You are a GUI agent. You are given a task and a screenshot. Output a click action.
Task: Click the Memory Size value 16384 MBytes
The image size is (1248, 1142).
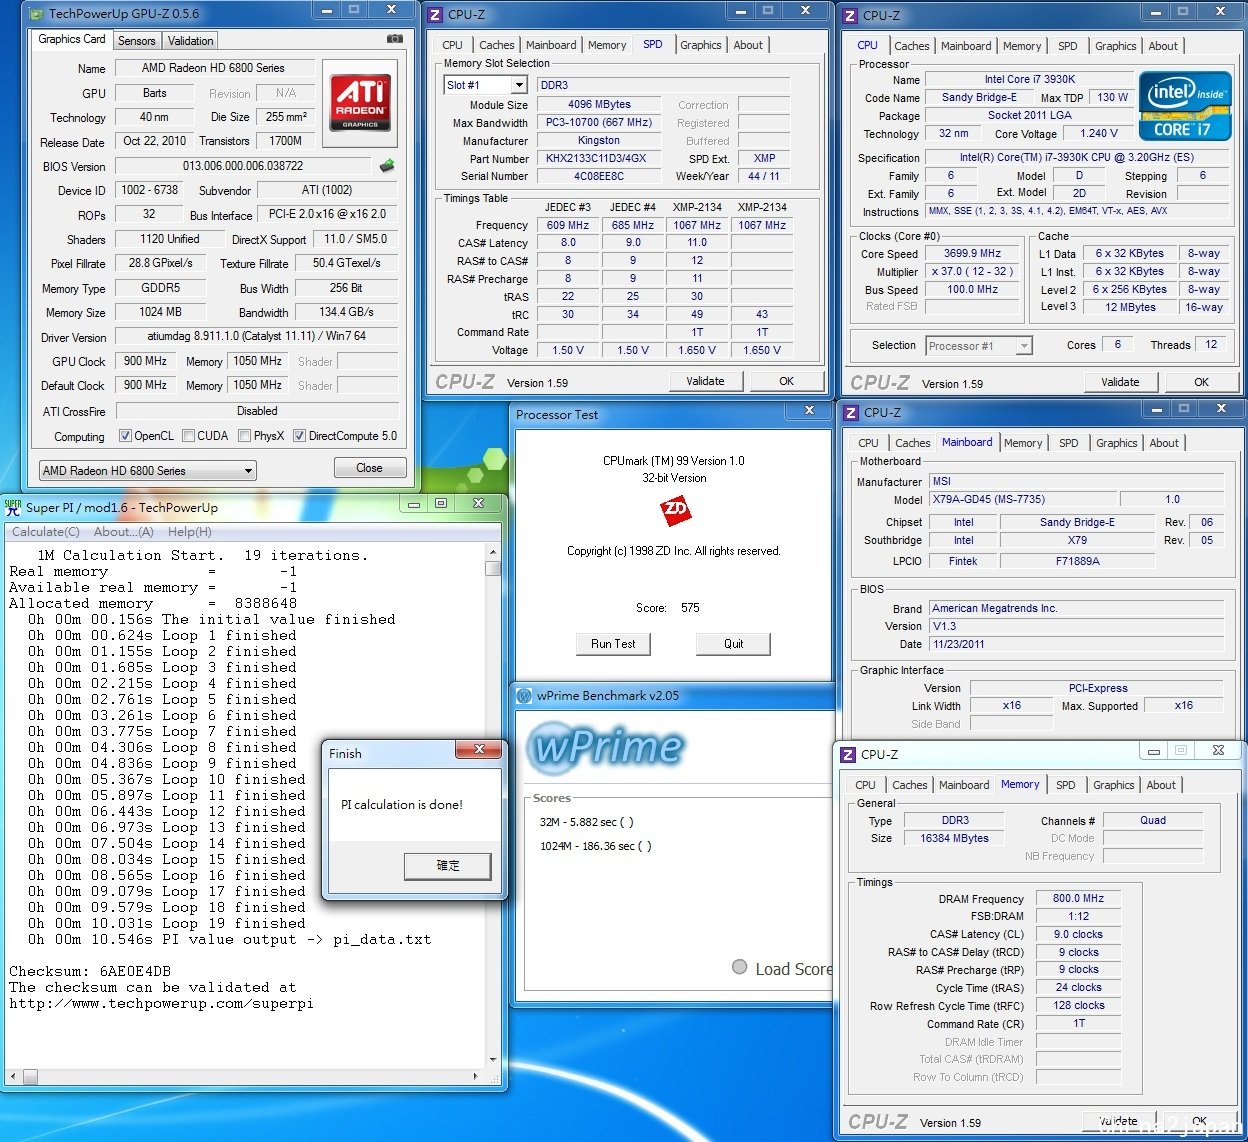click(954, 838)
